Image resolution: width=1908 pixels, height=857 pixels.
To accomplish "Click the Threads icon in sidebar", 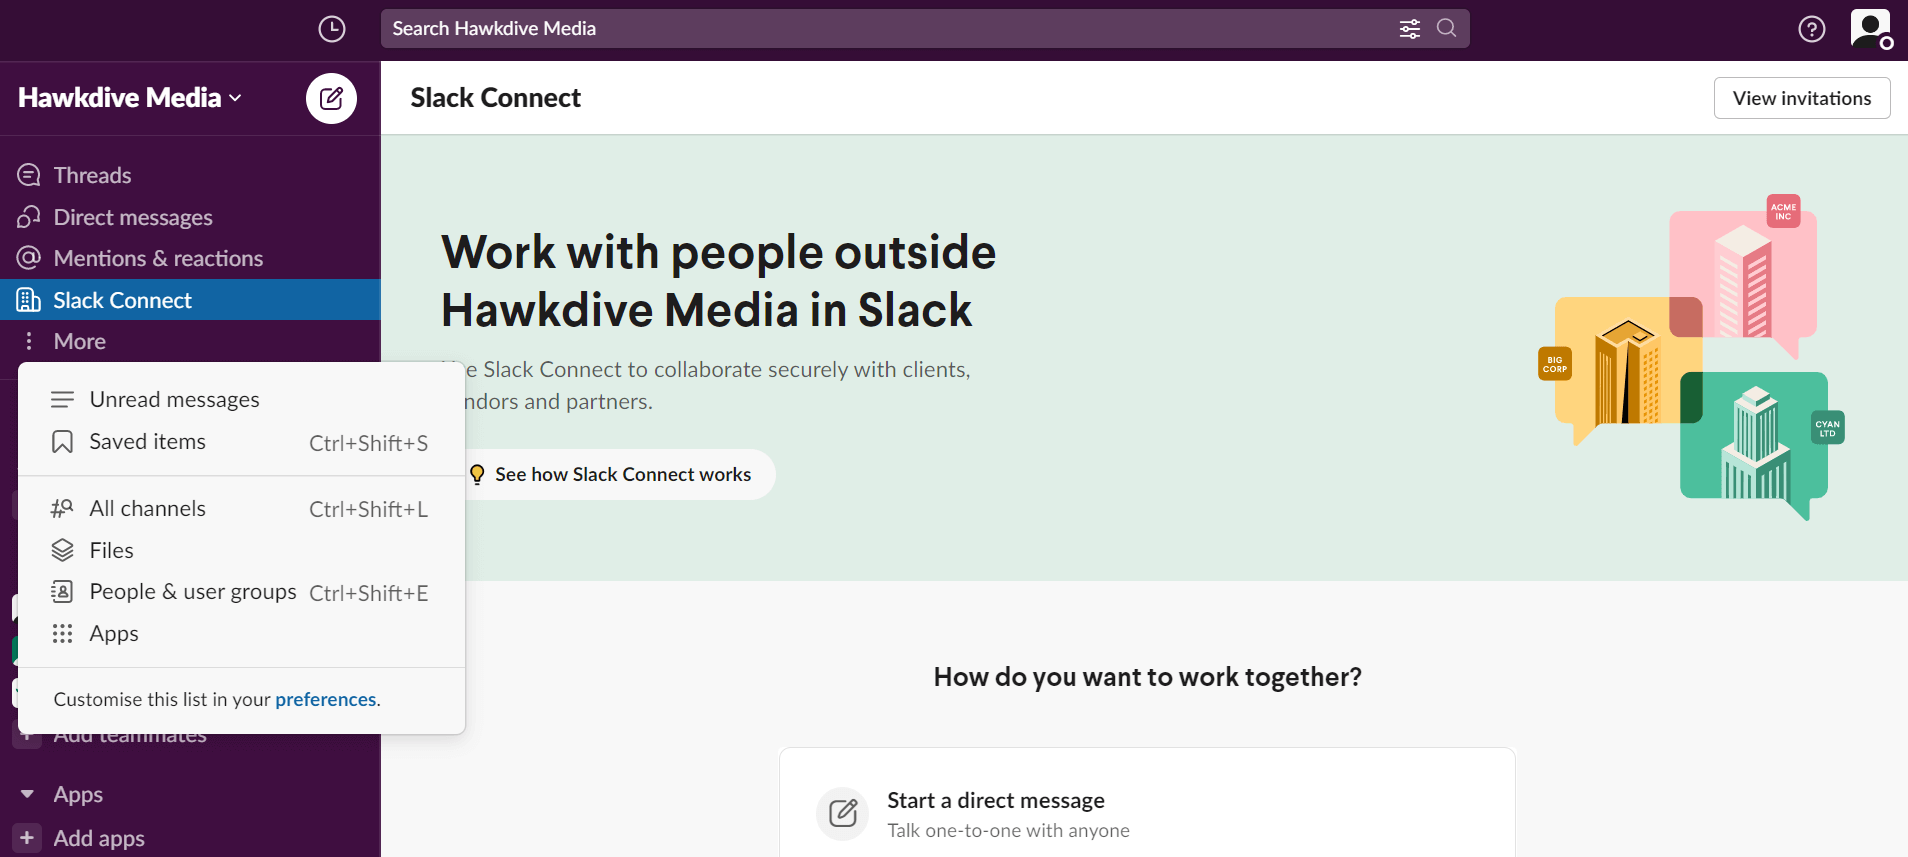I will pos(29,175).
